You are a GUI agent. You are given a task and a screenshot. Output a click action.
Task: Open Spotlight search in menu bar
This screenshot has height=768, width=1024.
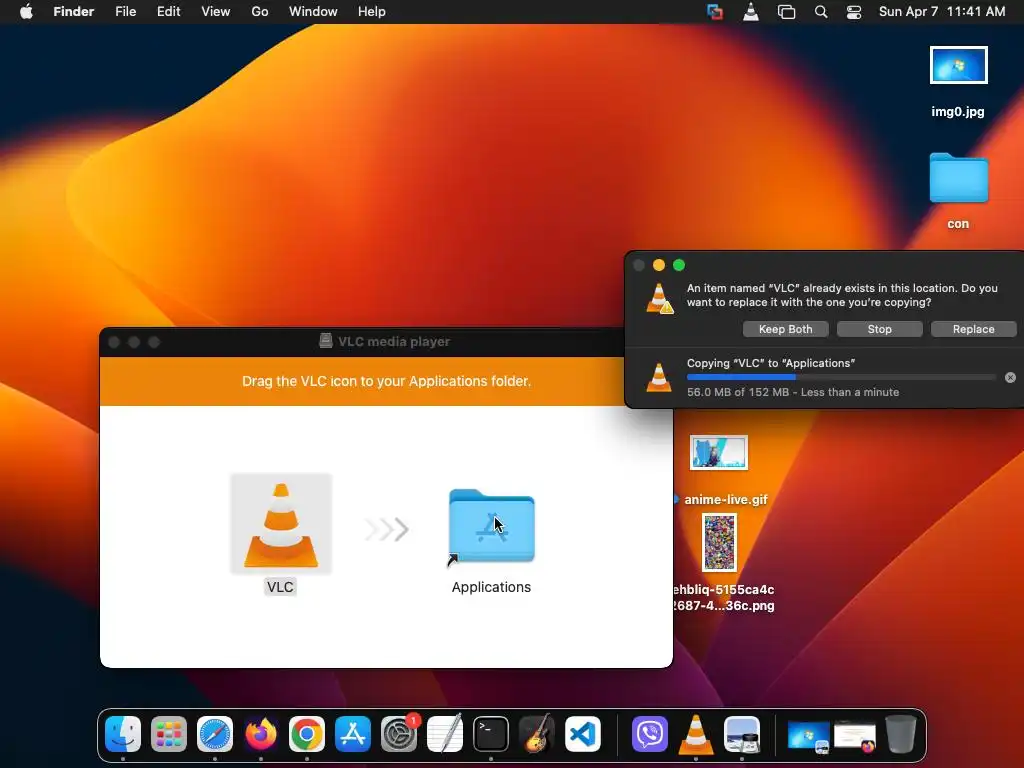tap(821, 12)
